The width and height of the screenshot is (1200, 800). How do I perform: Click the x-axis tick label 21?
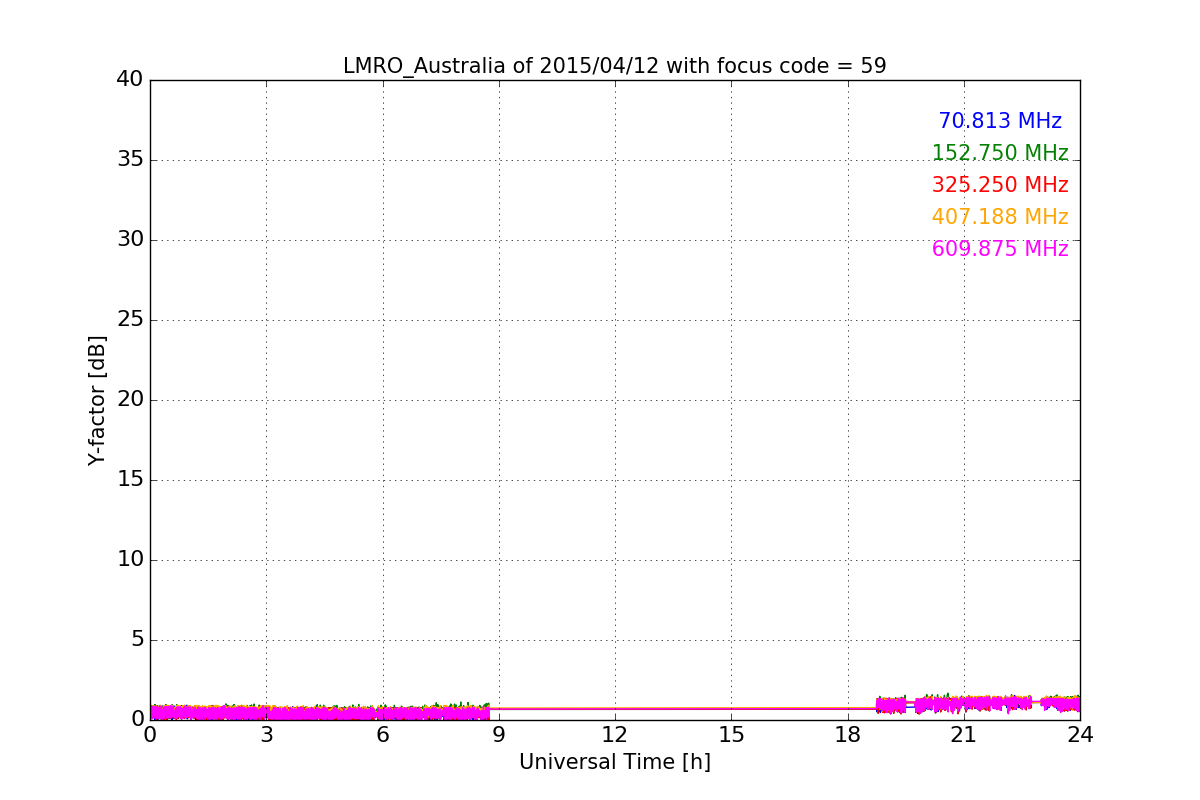[964, 735]
